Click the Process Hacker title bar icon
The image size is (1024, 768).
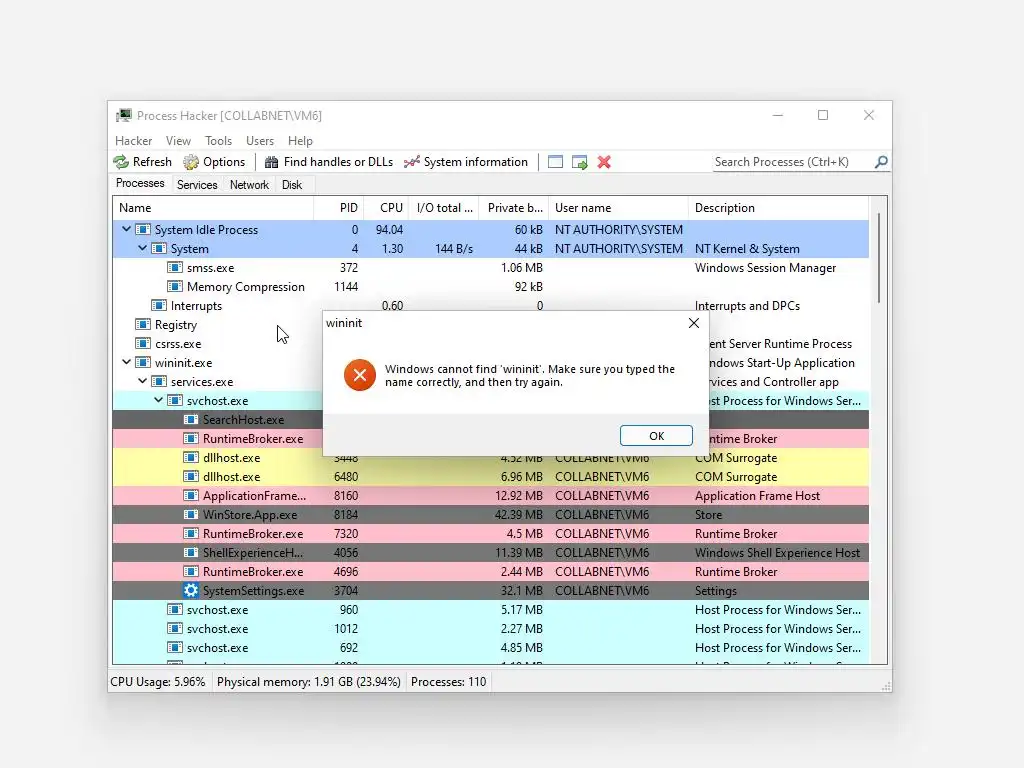click(x=123, y=116)
